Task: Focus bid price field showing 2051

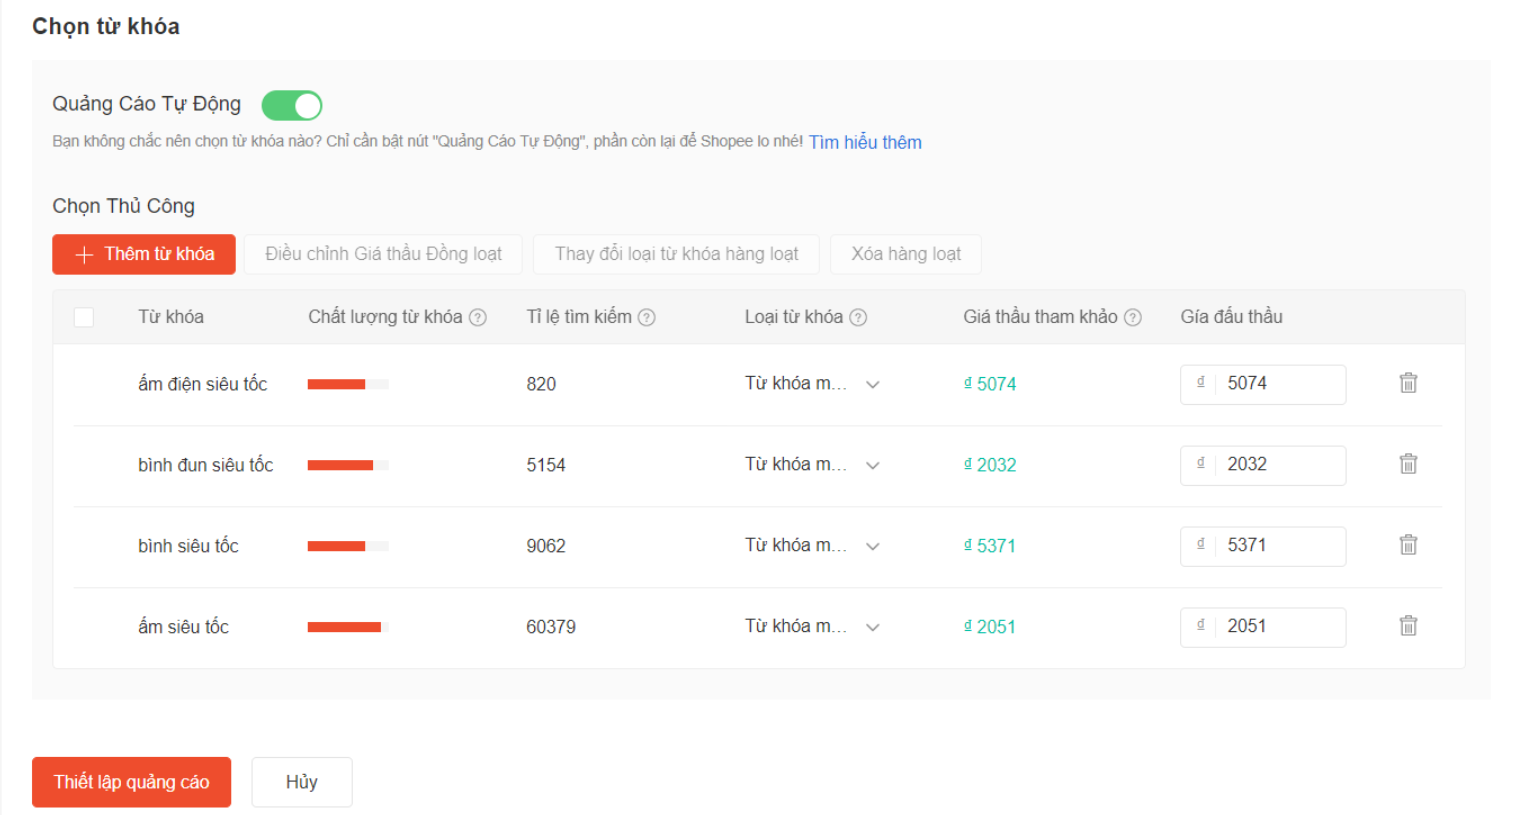Action: pyautogui.click(x=1263, y=627)
